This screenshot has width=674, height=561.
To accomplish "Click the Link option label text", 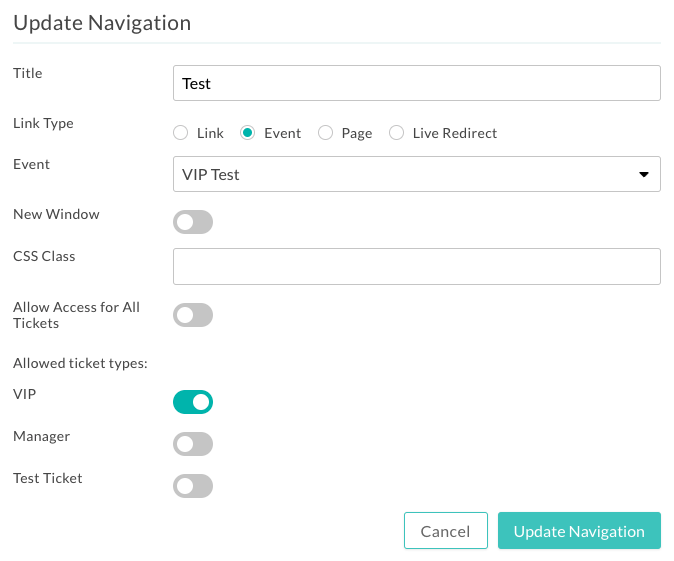I will click(210, 133).
